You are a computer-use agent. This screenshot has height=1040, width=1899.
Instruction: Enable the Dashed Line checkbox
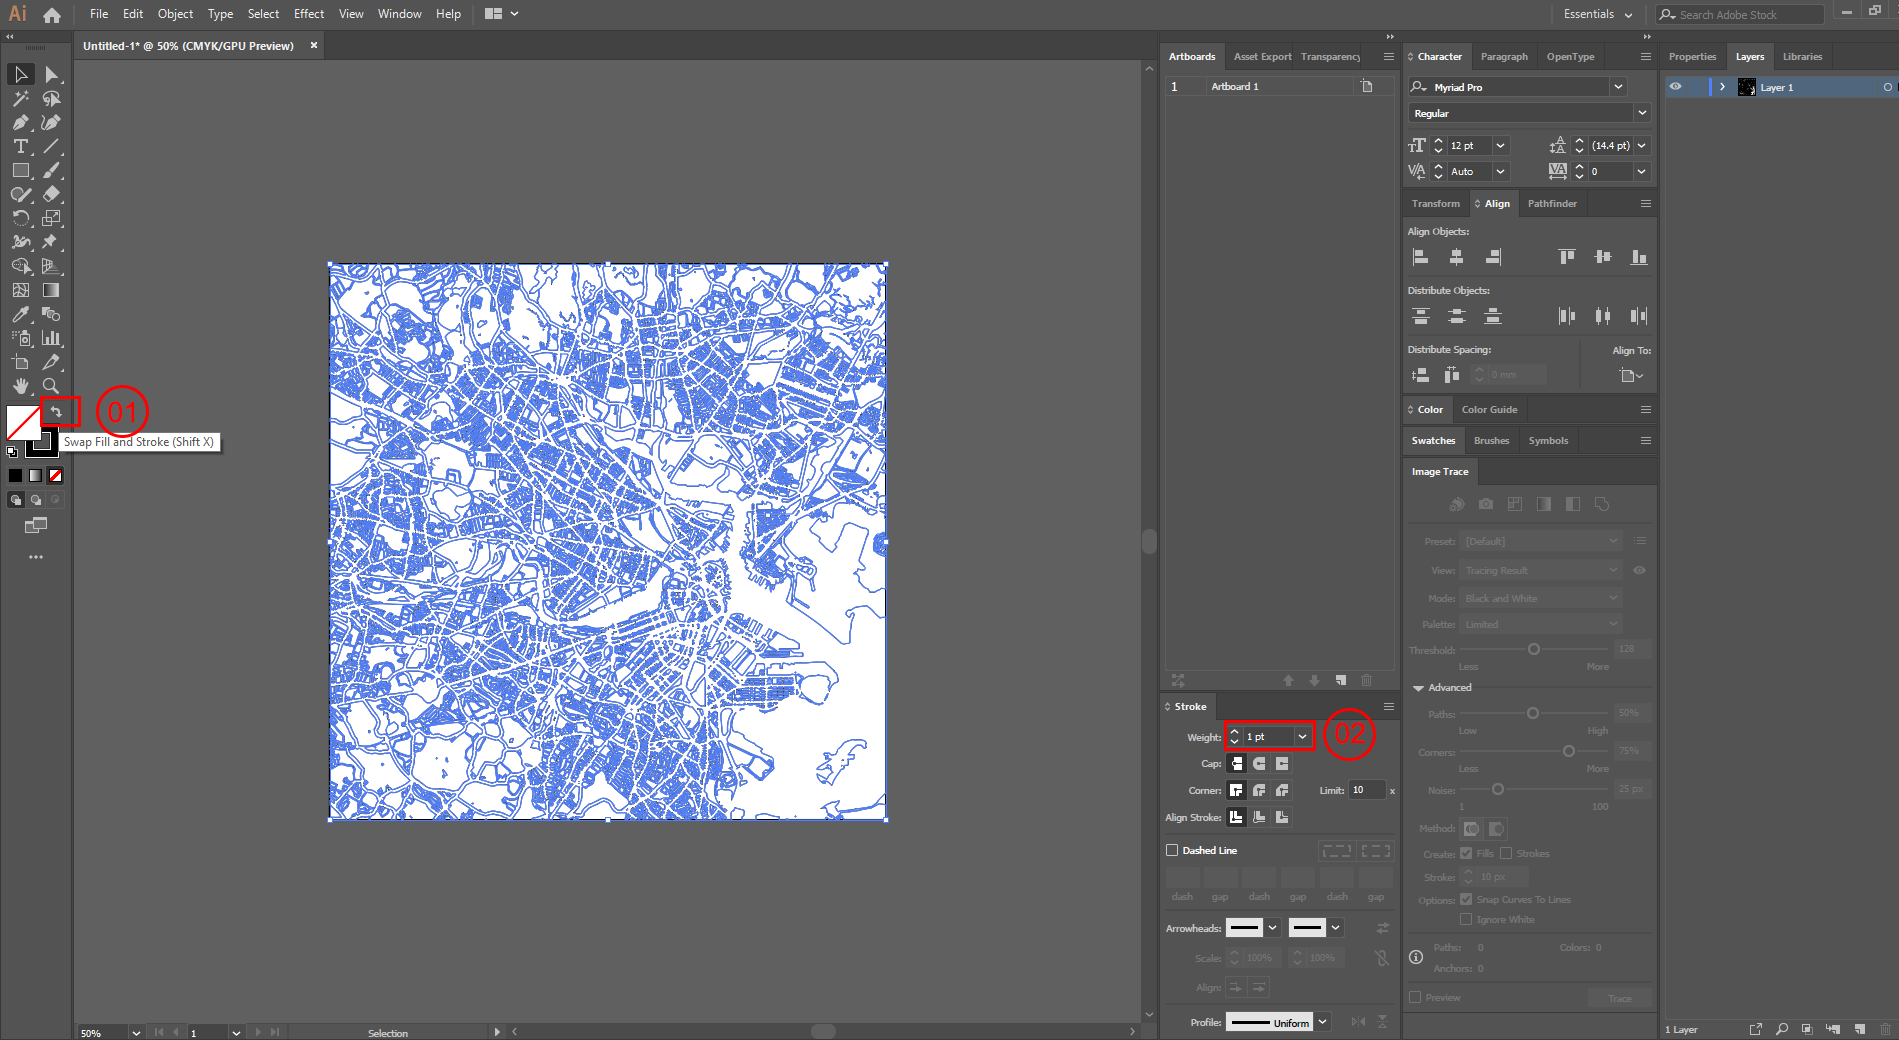[1172, 850]
